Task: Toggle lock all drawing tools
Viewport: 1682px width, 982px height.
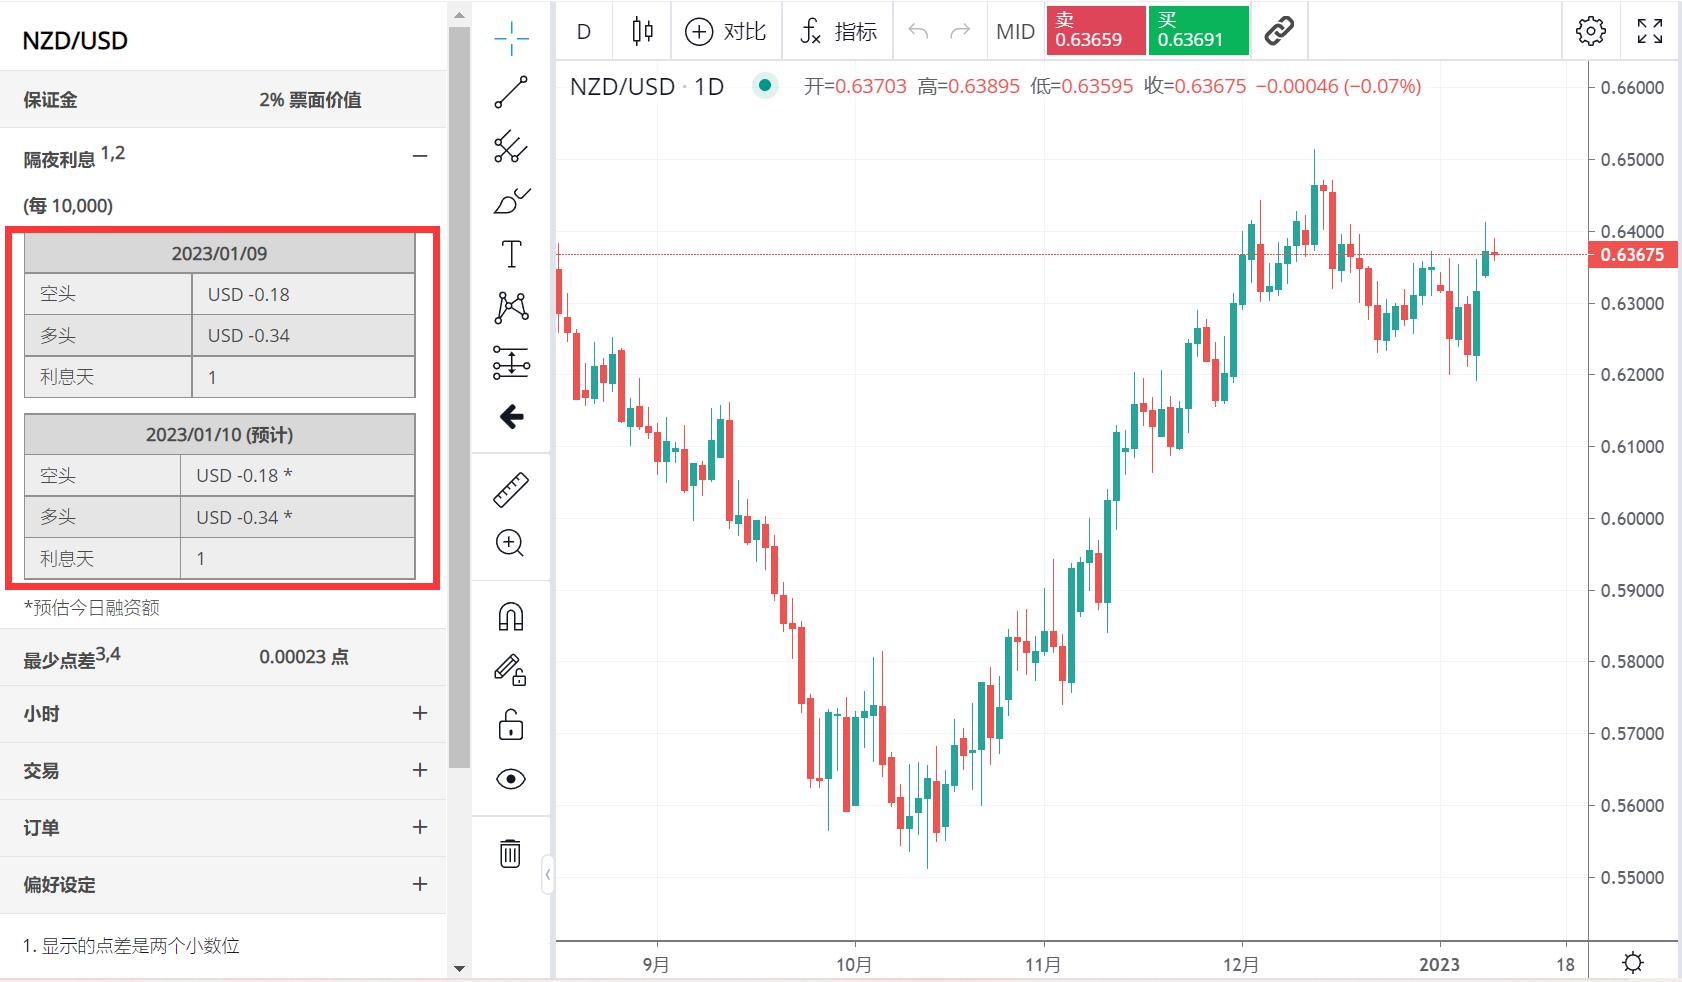Action: tap(511, 725)
